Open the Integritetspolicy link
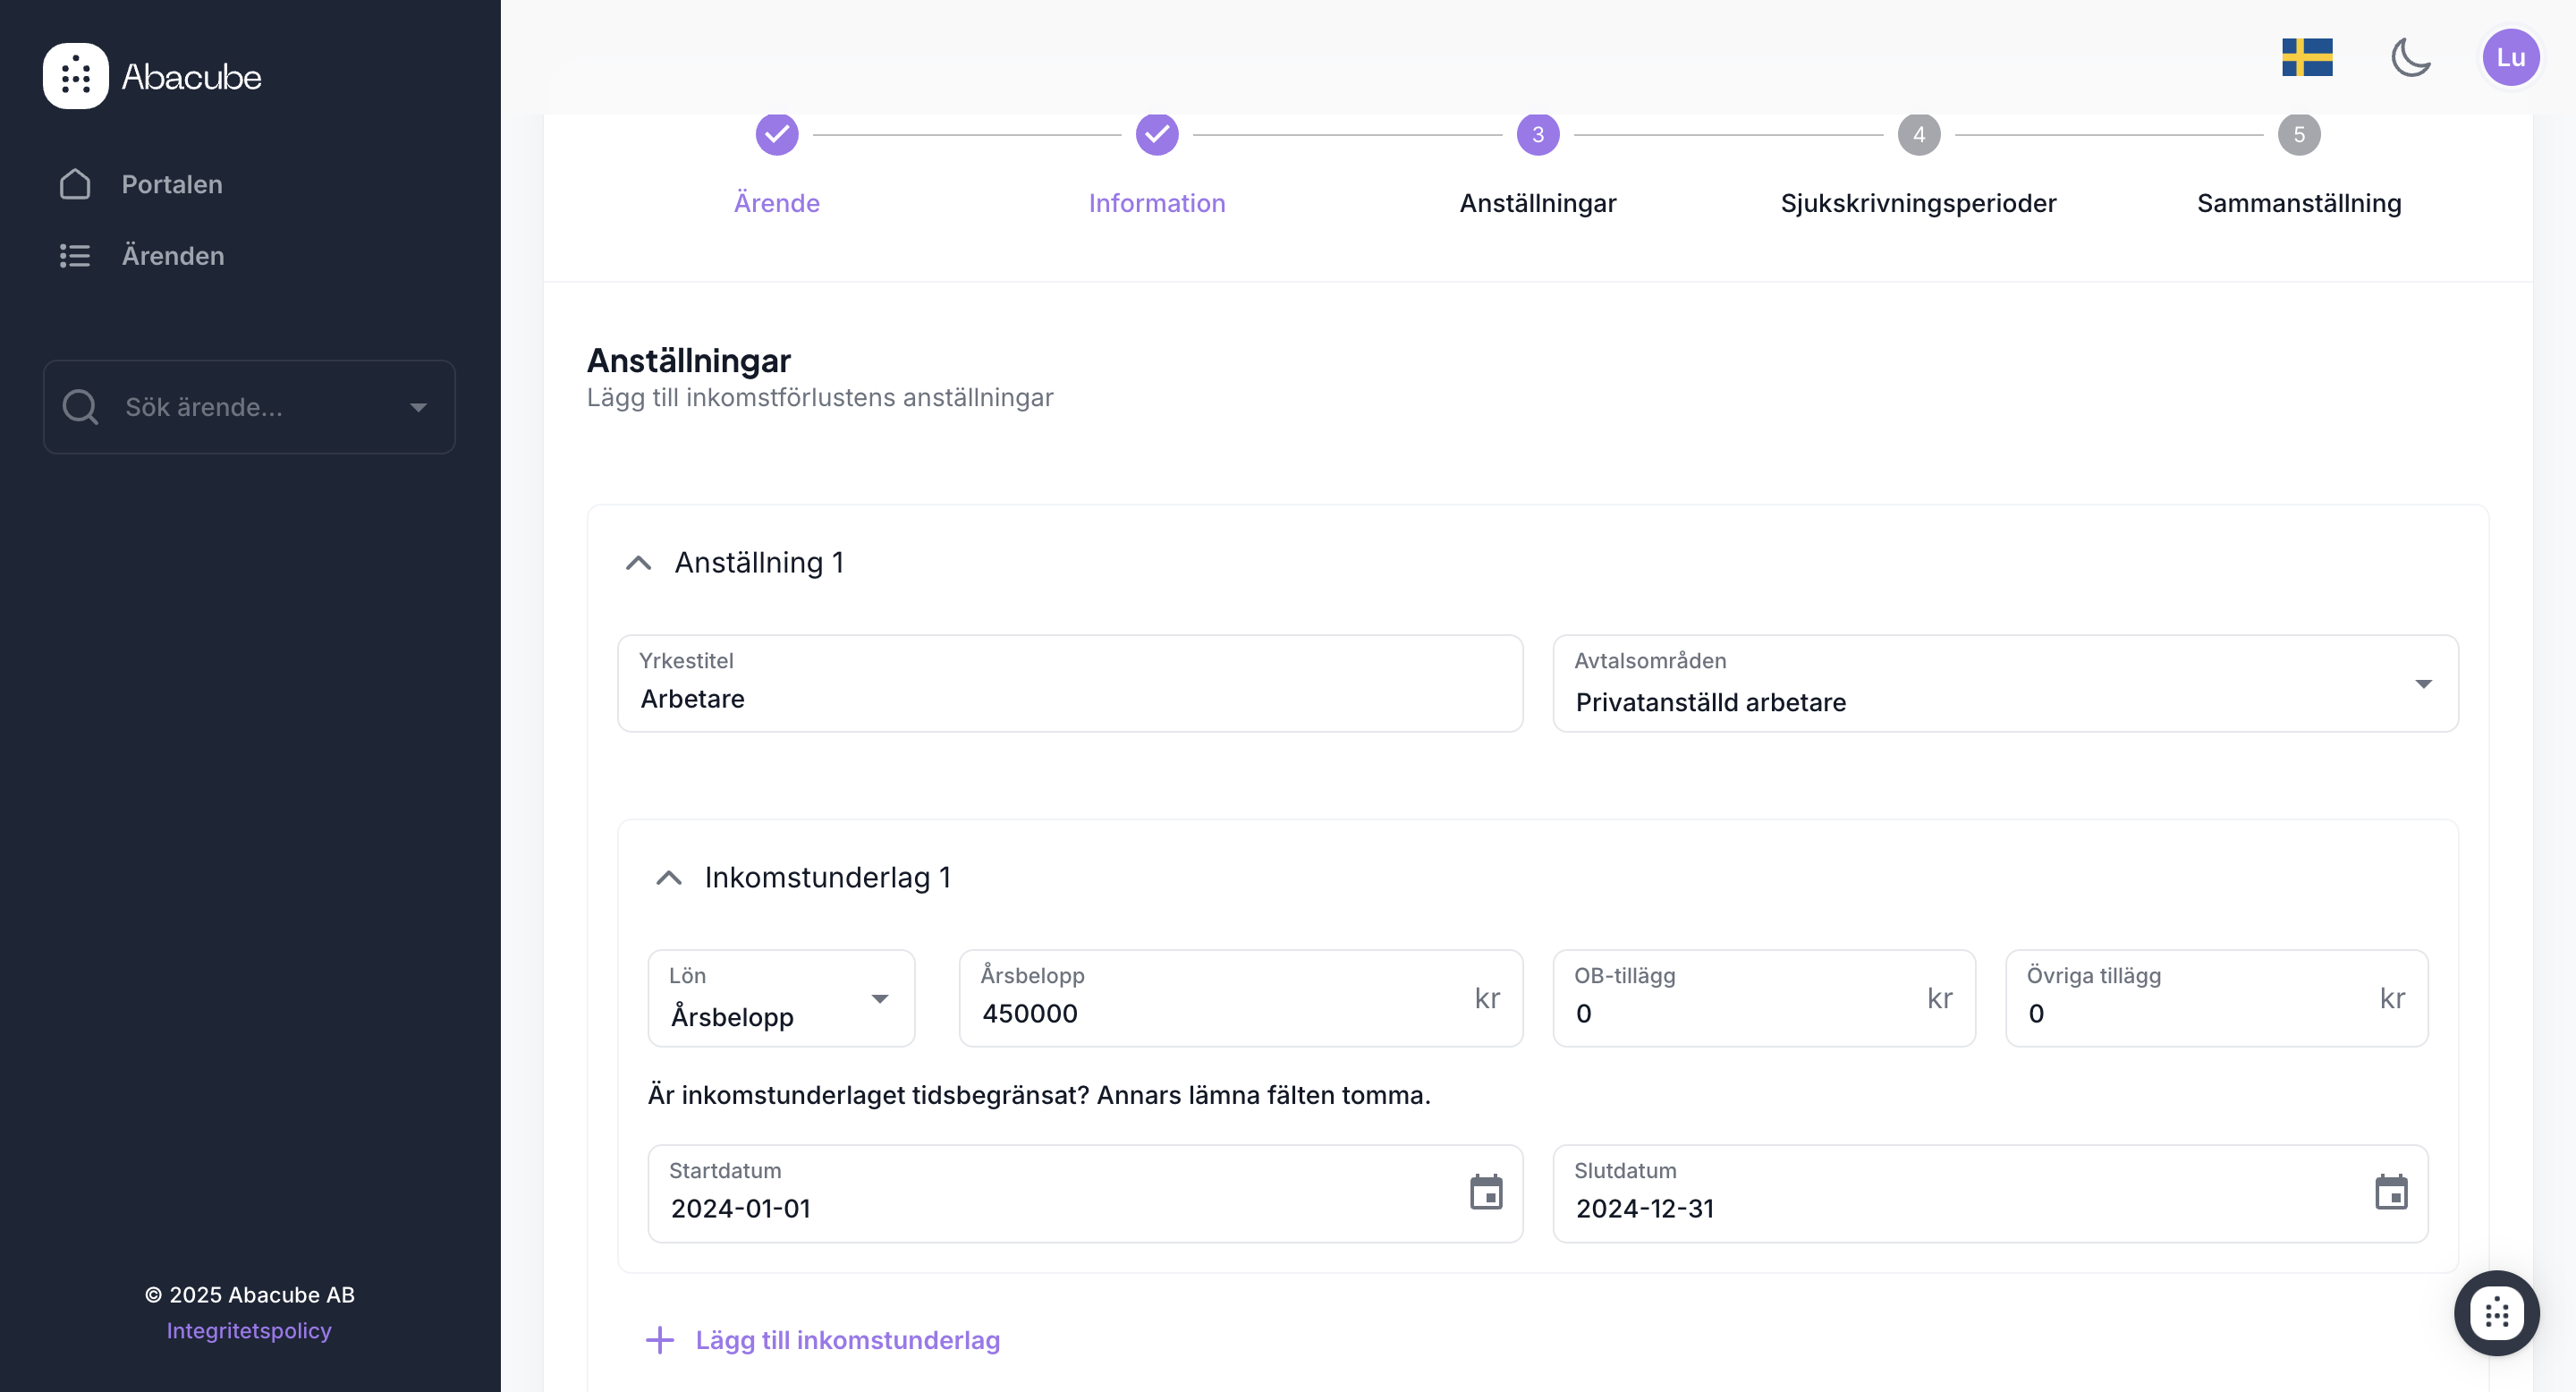This screenshot has height=1392, width=2576. (249, 1331)
